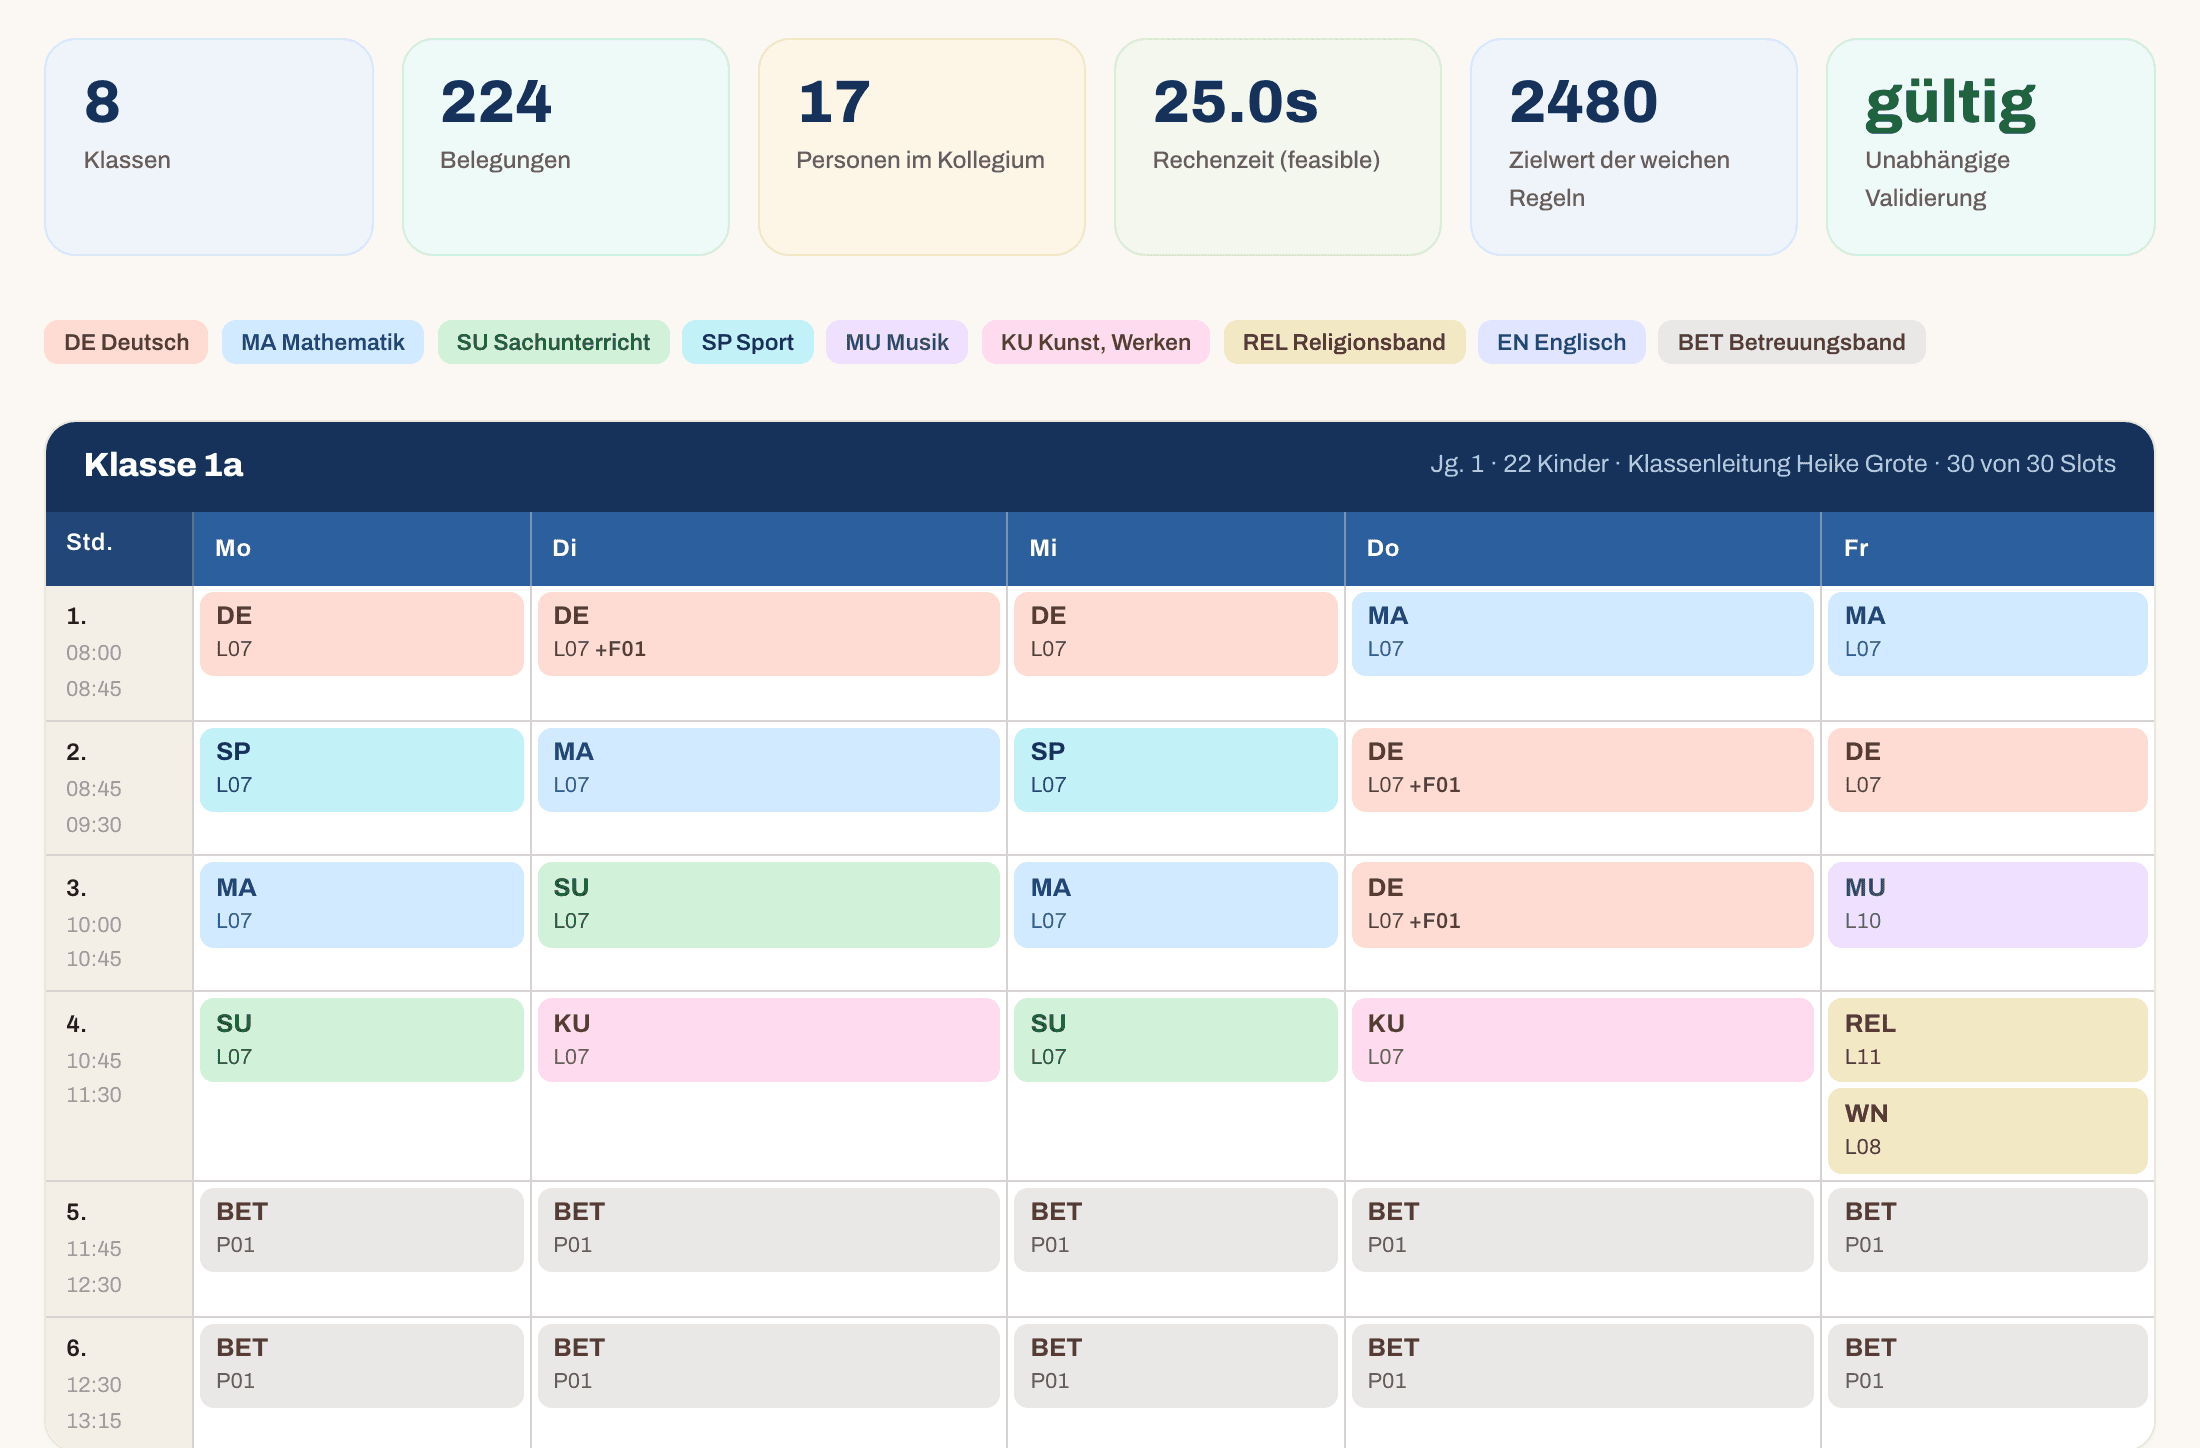Click the 'Klasse 1a' timetable heading
Image resolution: width=2200 pixels, height=1448 pixels.
(x=163, y=464)
